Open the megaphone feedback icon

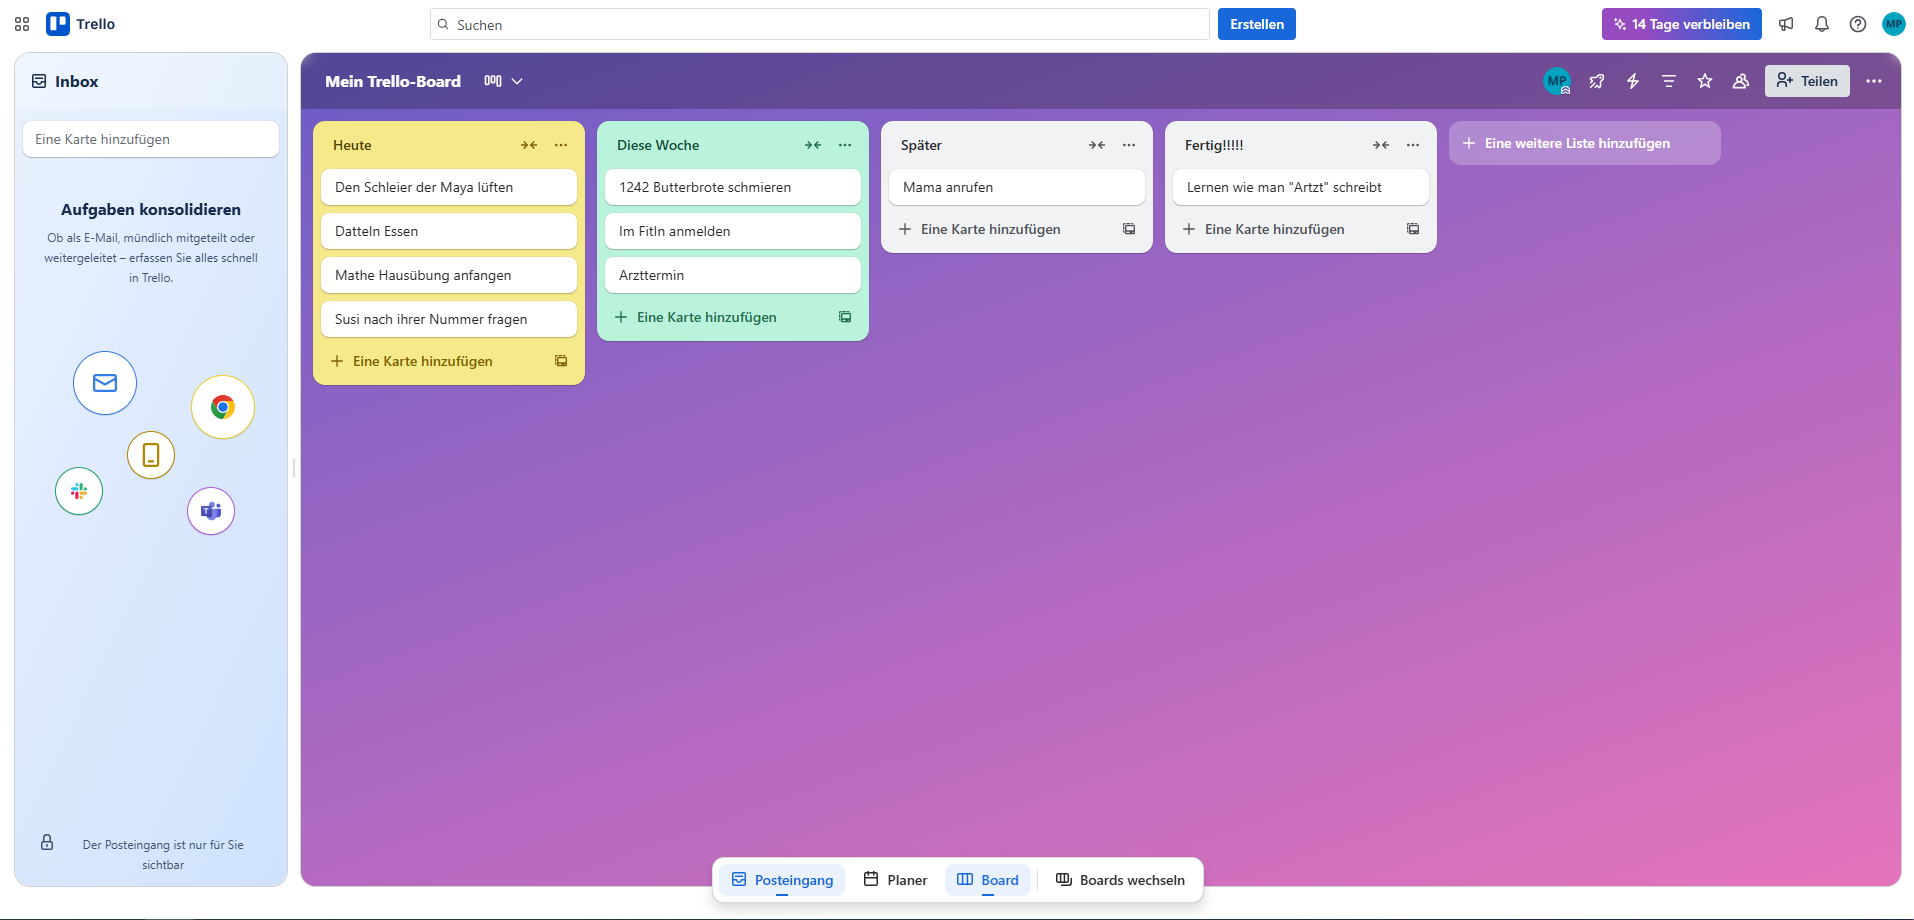[1786, 24]
